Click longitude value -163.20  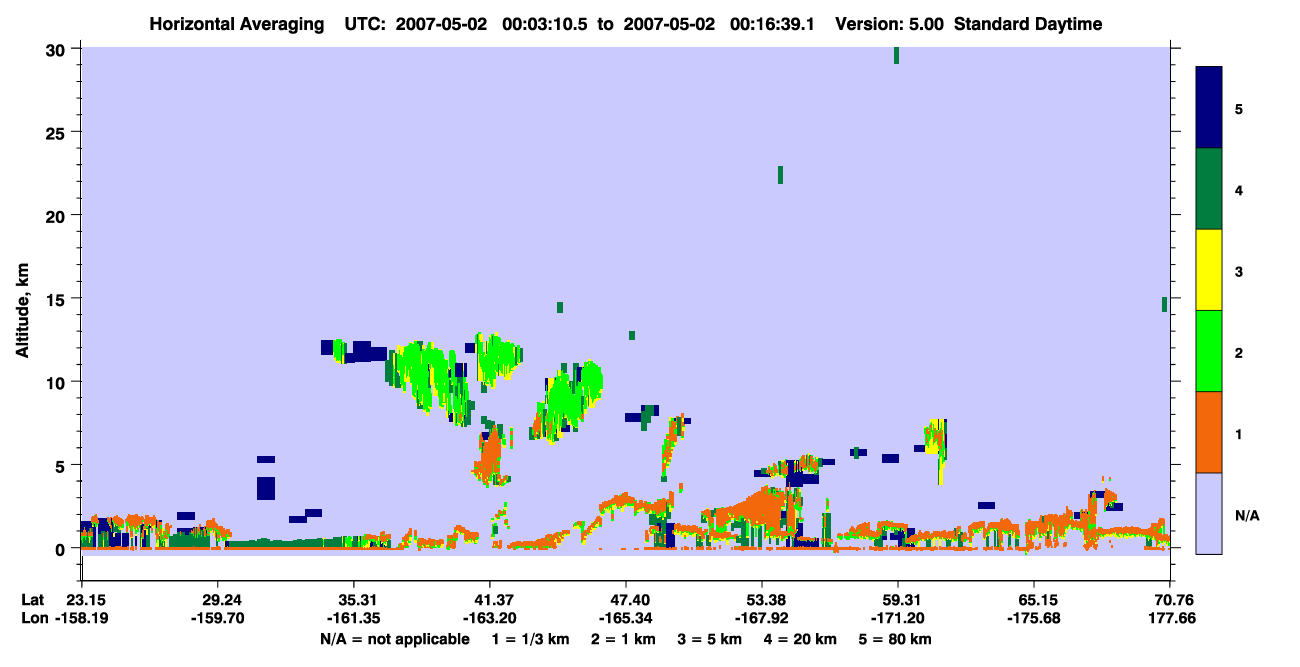coord(489,619)
